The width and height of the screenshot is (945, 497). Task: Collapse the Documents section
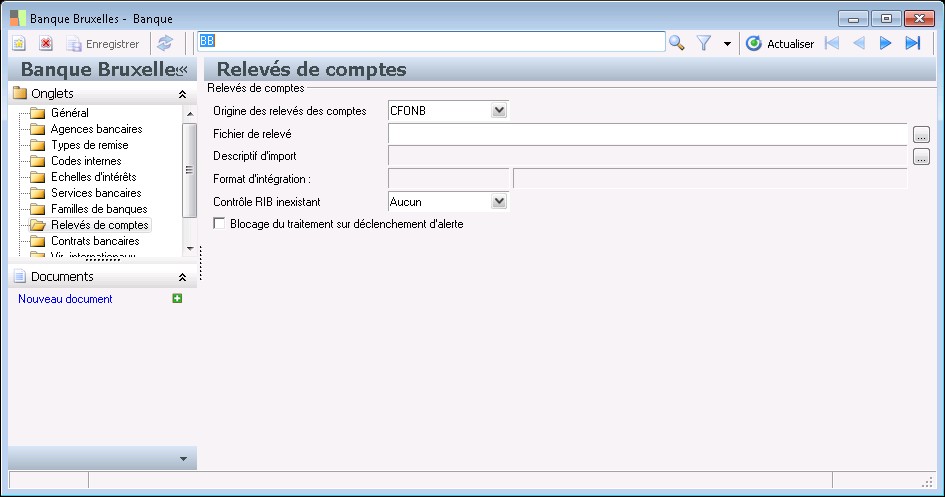182,277
